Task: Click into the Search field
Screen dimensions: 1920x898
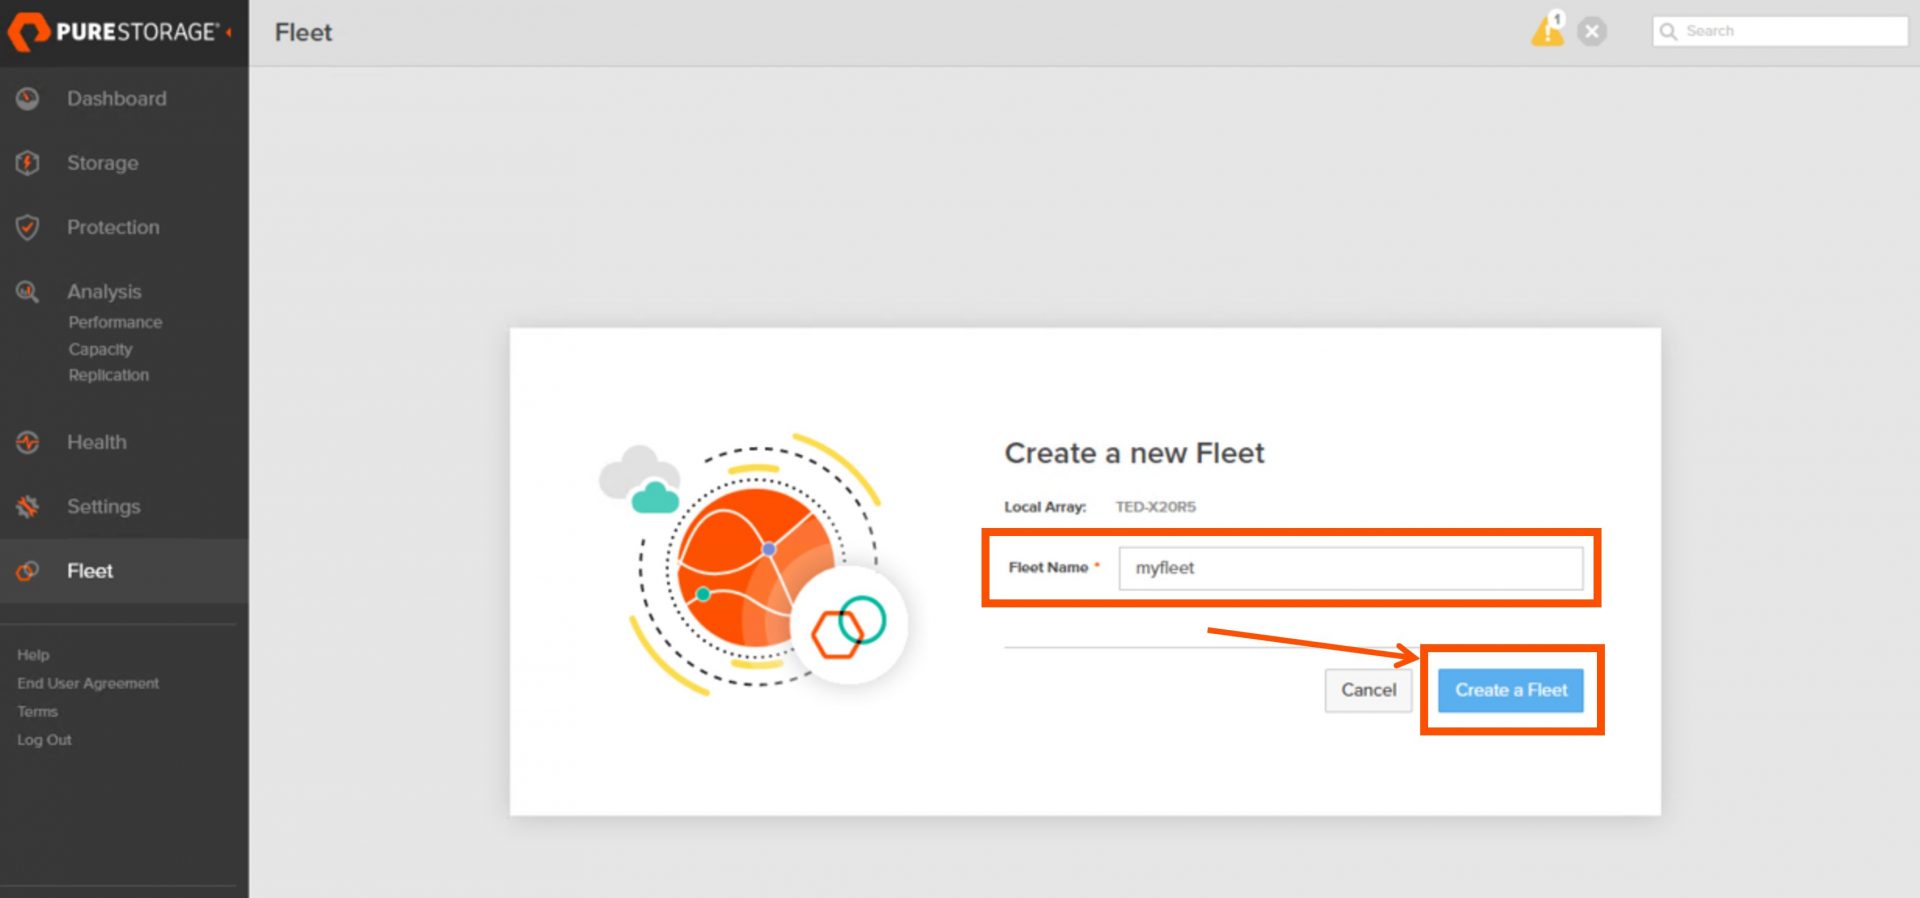Action: (1780, 31)
